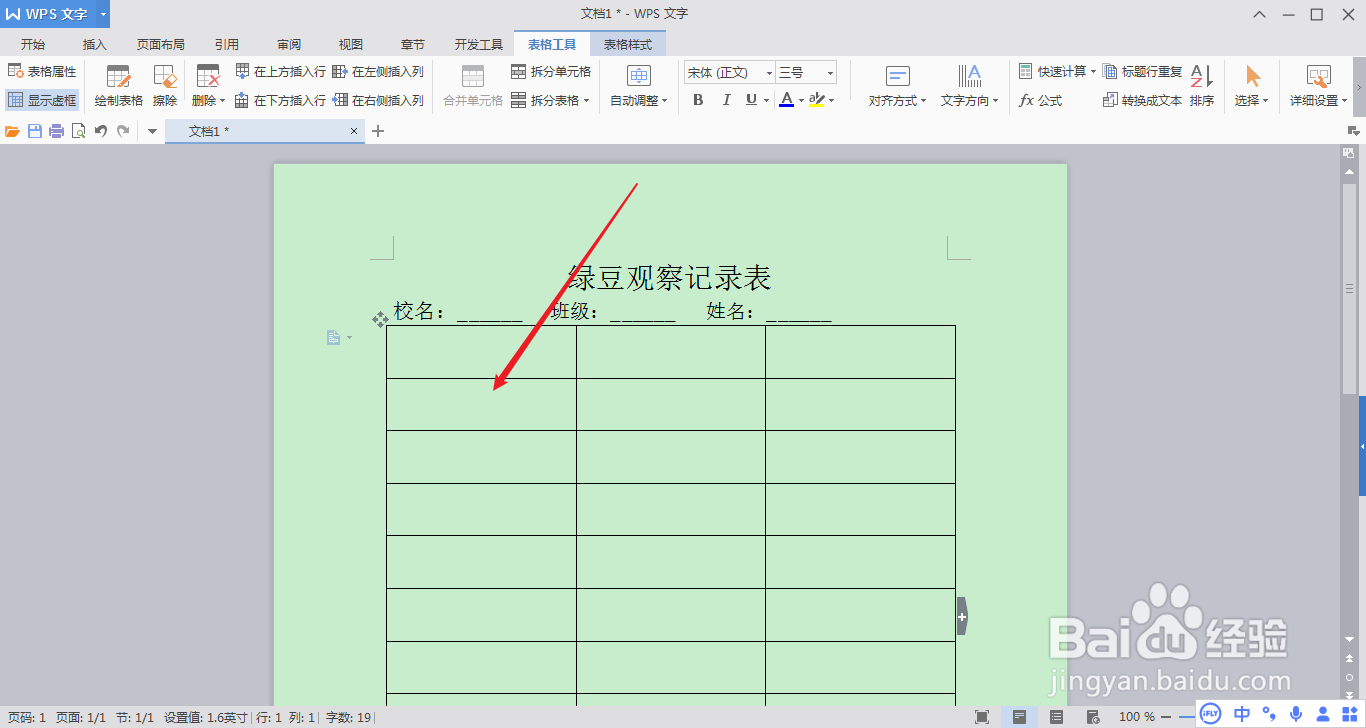Open the 章节 tab
This screenshot has height=728, width=1366.
[413, 44]
